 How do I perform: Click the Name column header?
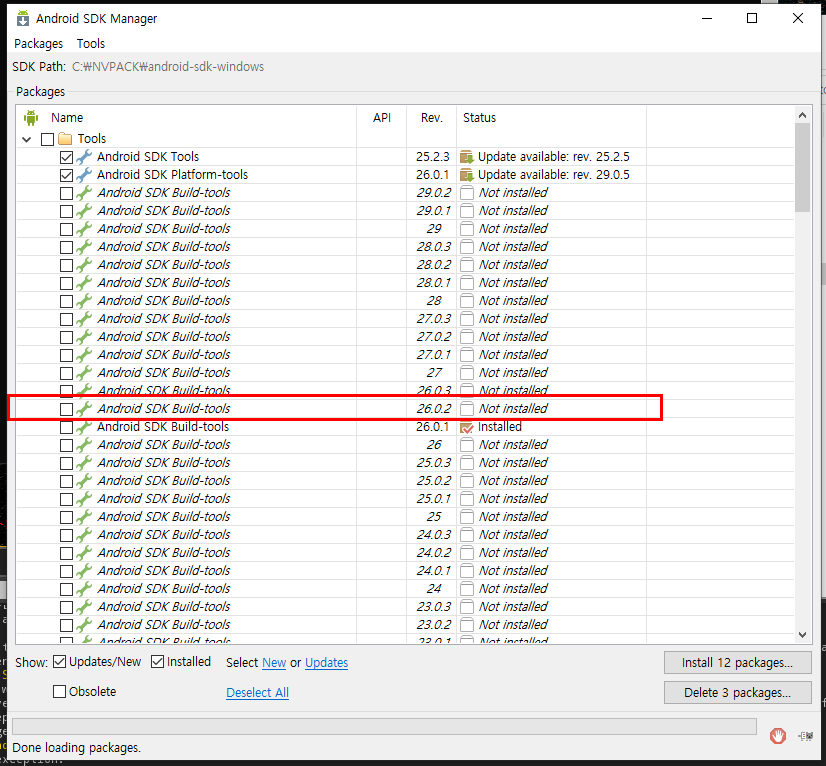pos(67,117)
